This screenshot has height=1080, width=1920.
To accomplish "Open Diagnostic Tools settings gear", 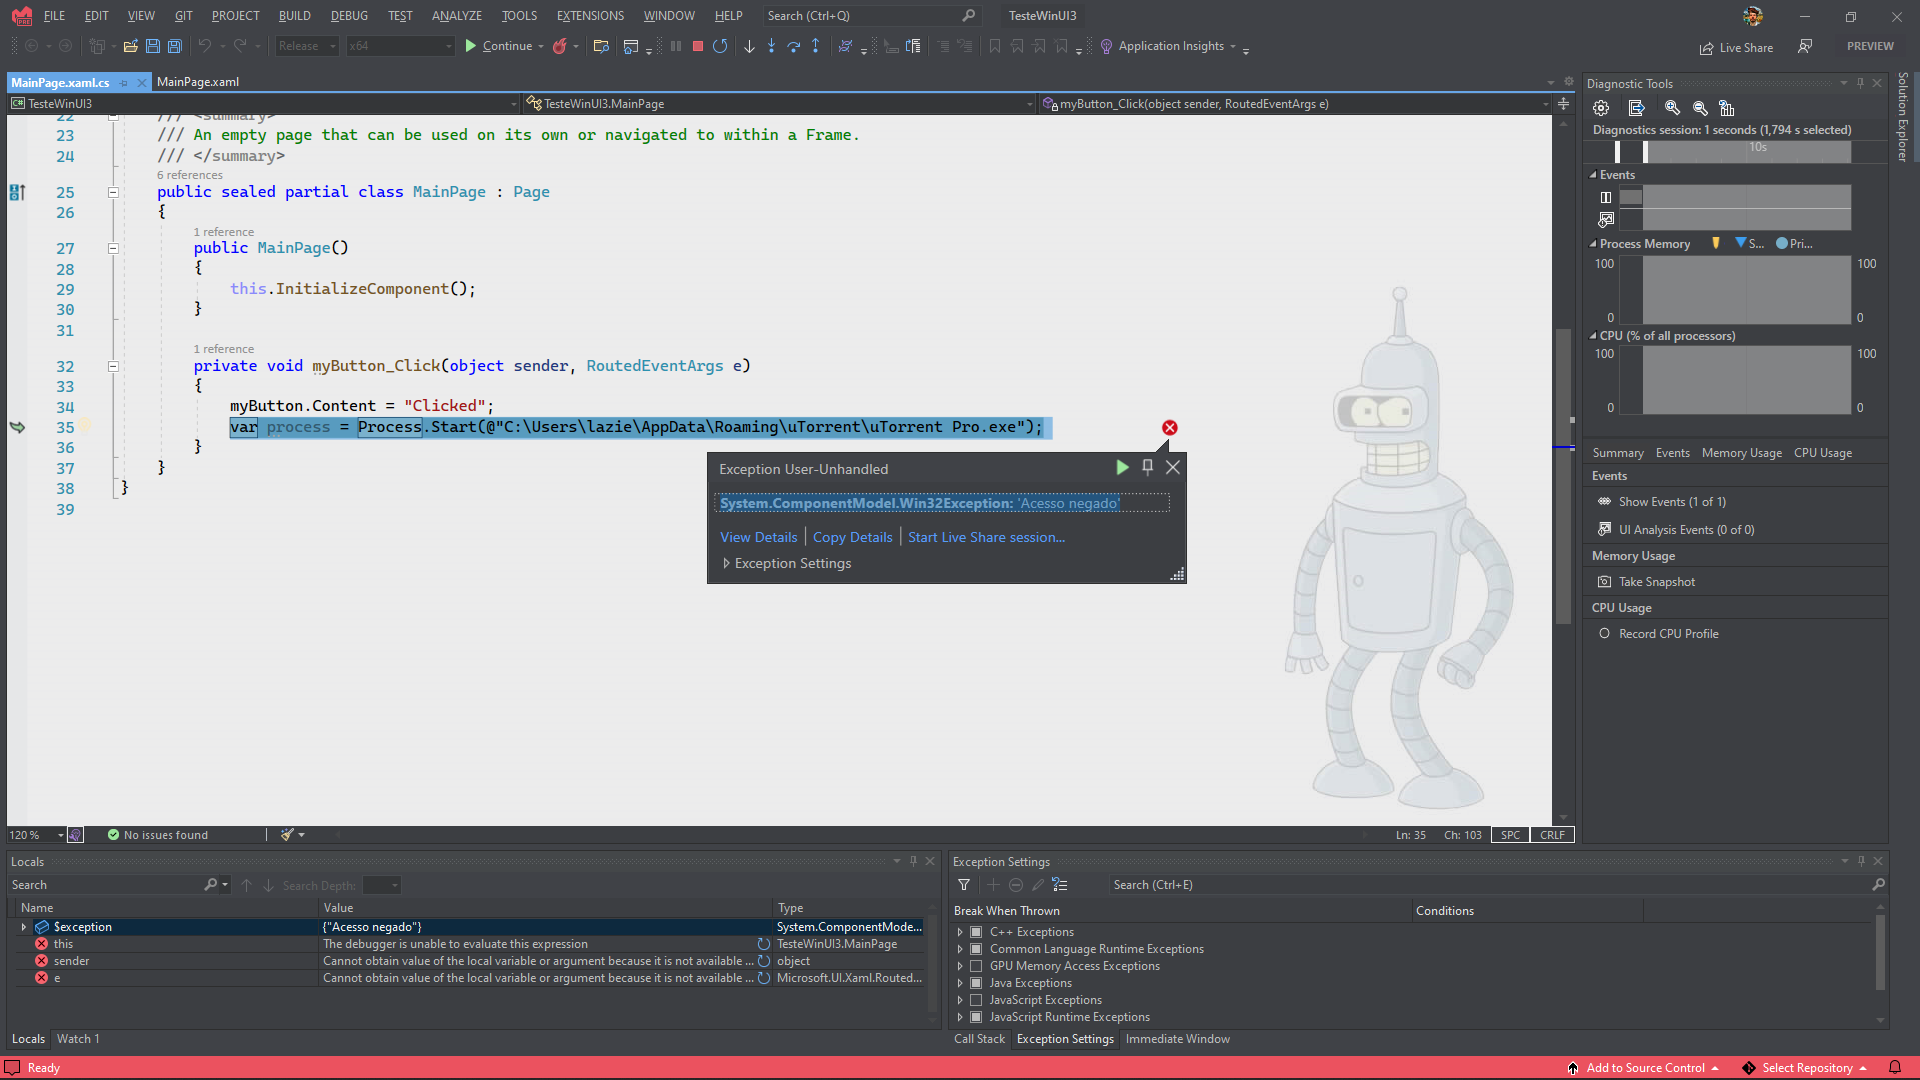I will 1601,108.
